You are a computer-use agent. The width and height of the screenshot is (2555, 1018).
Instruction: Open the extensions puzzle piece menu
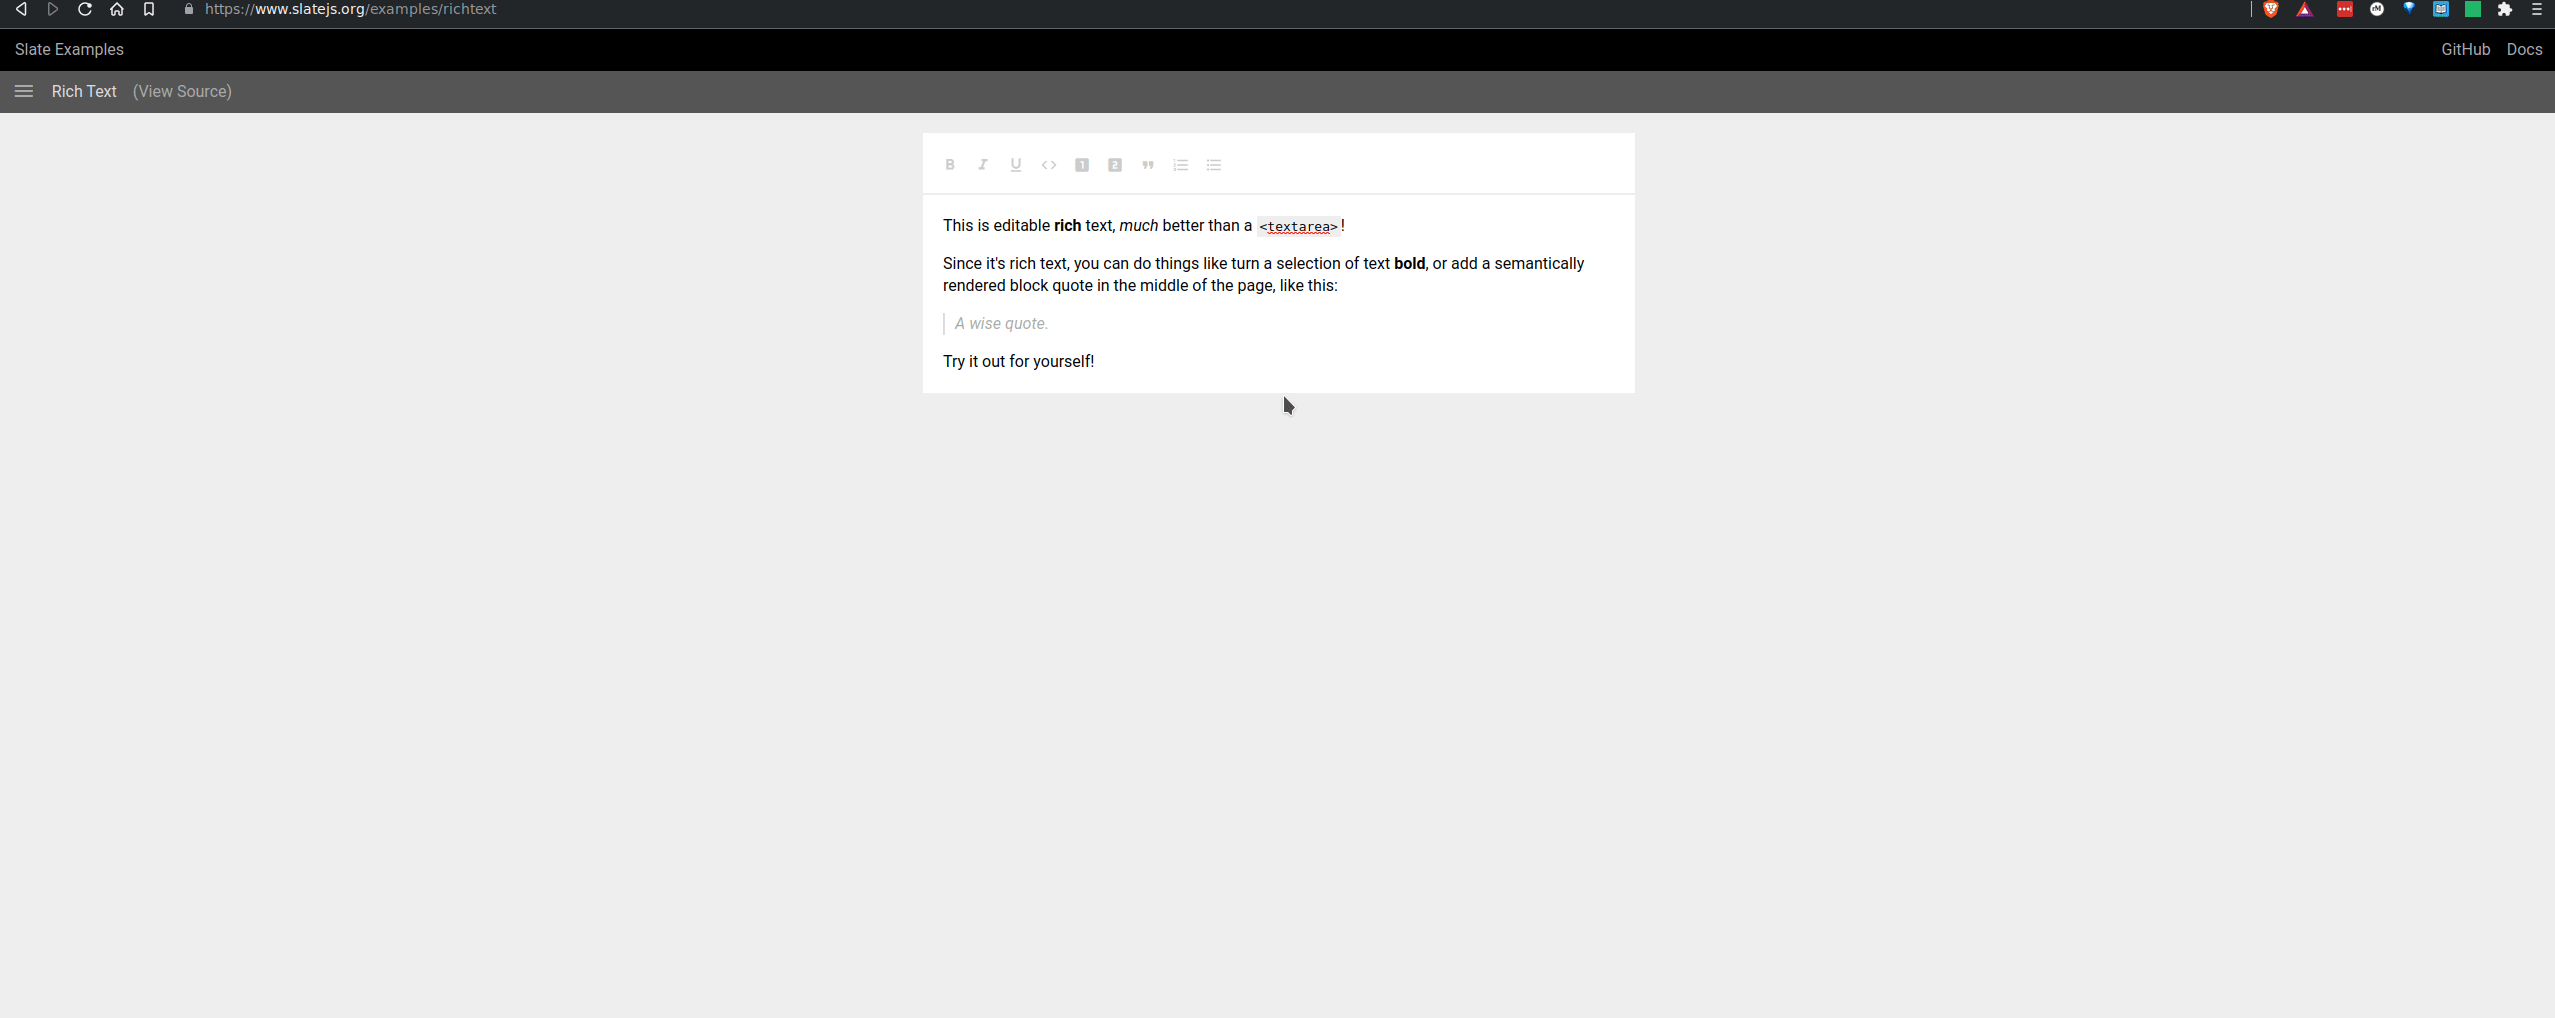(2505, 9)
